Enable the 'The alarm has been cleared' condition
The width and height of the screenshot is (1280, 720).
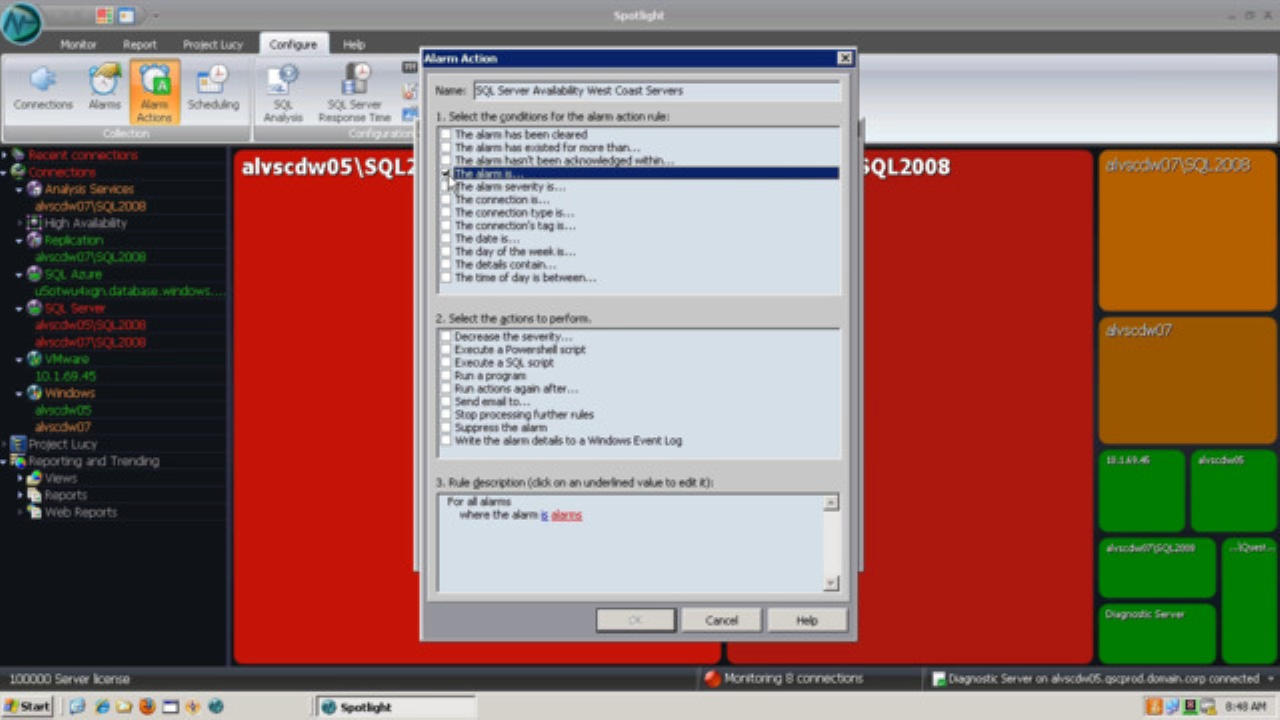pos(445,134)
